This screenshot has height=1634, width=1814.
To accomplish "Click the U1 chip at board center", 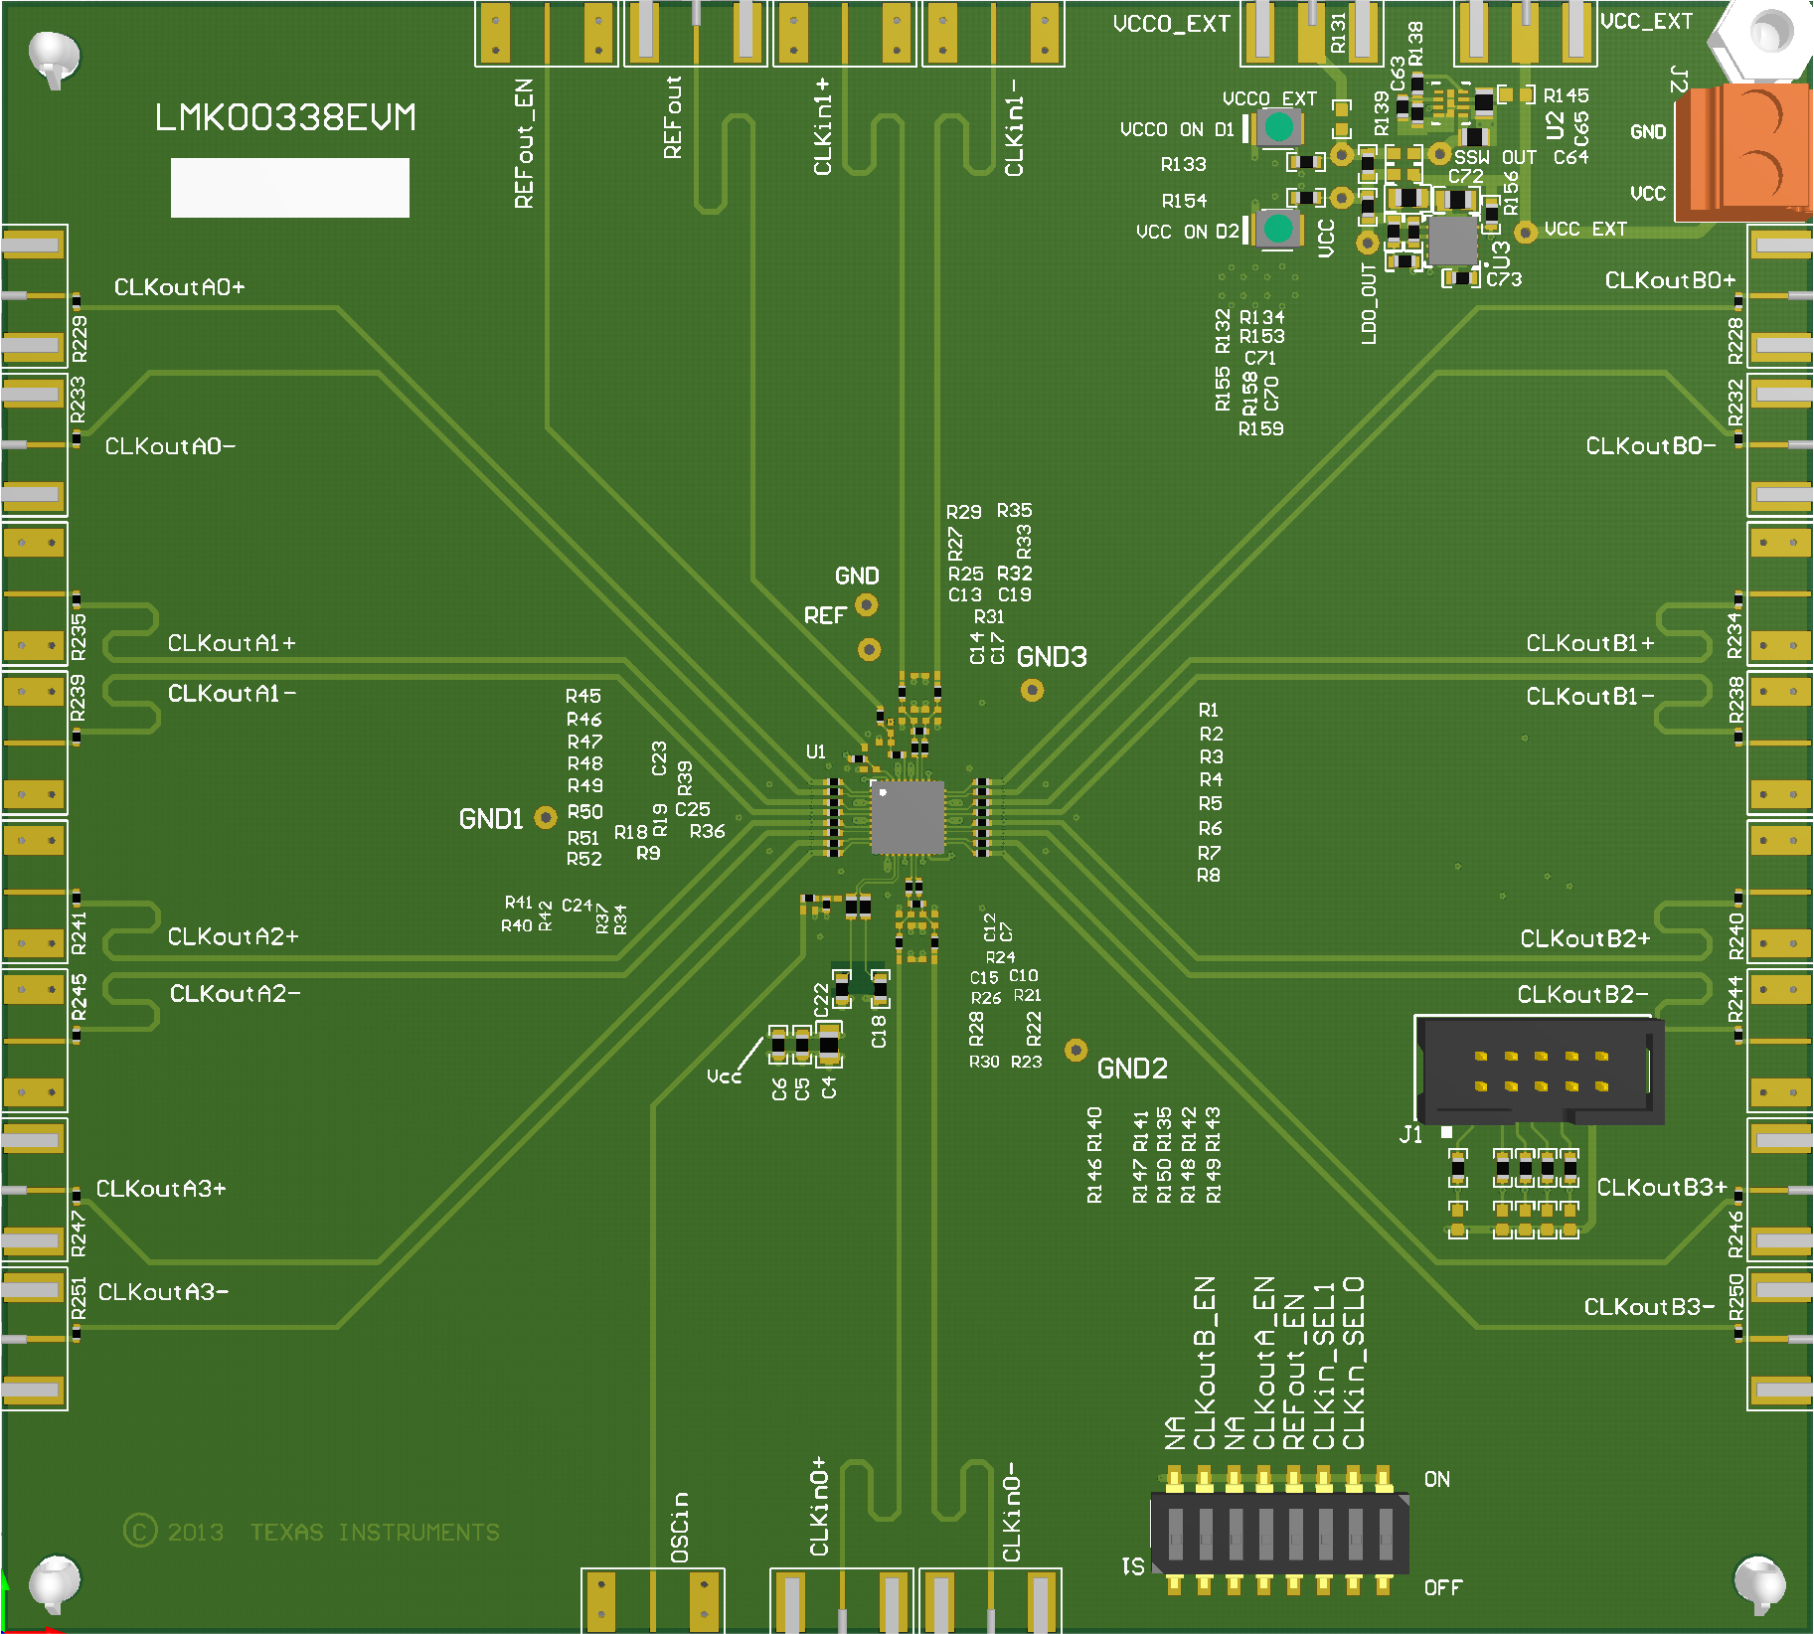I will 907,817.
